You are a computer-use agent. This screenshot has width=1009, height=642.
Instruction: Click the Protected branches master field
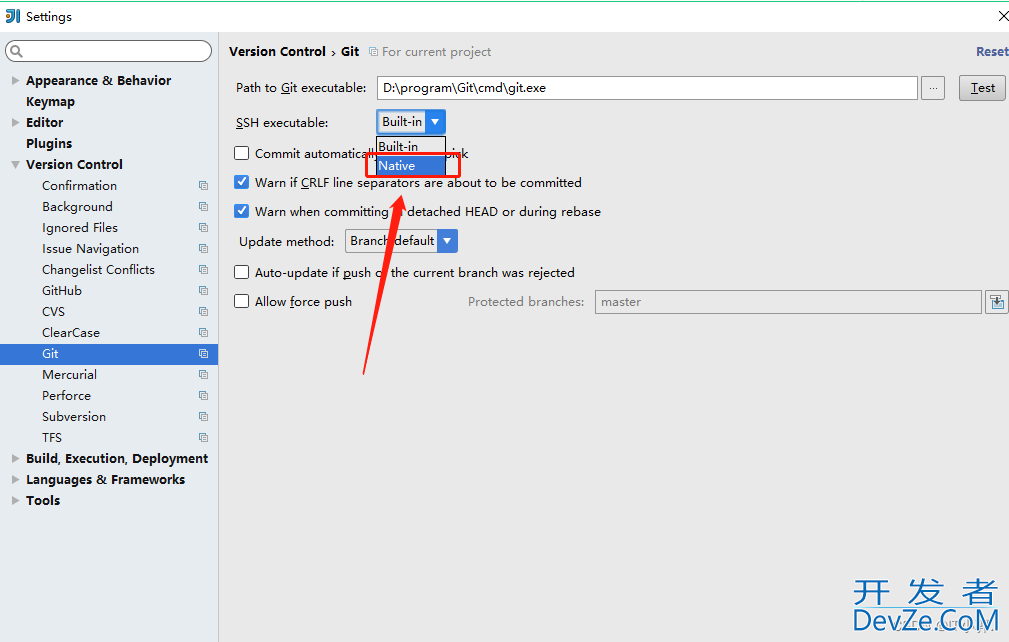(x=788, y=302)
